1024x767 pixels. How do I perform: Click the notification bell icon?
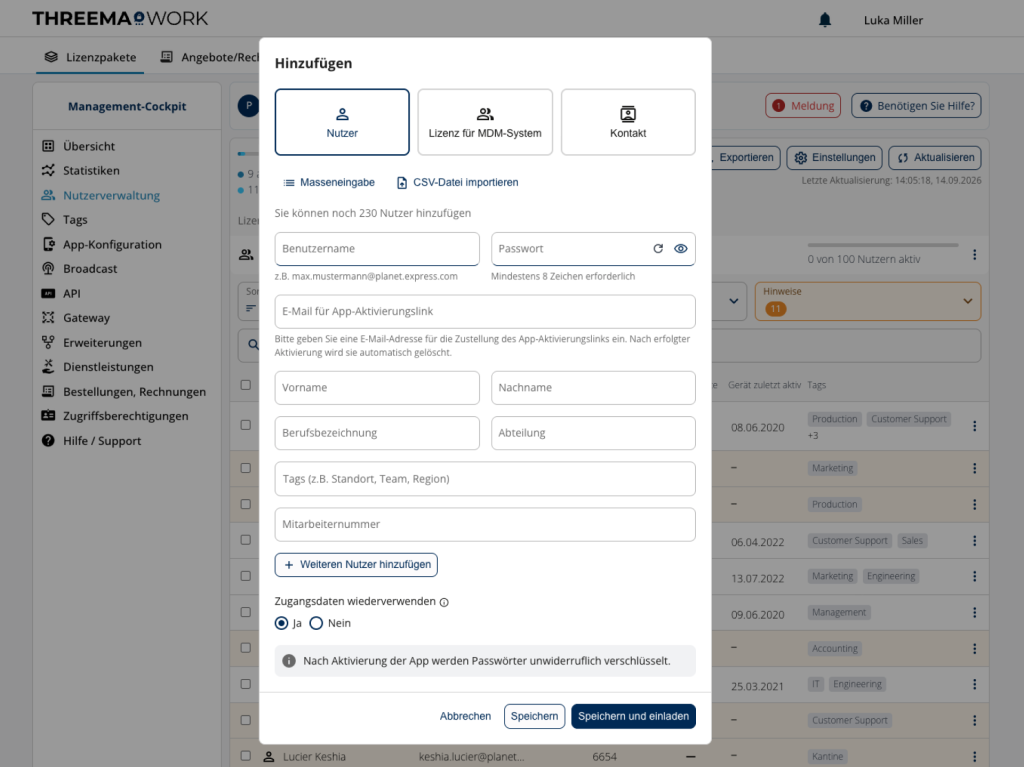(825, 20)
